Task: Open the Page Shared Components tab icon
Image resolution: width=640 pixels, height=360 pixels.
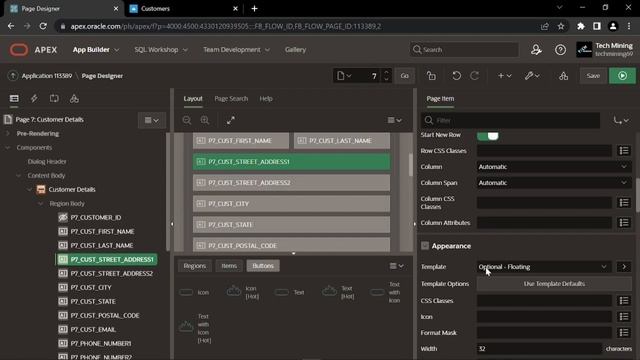Action: point(74,98)
